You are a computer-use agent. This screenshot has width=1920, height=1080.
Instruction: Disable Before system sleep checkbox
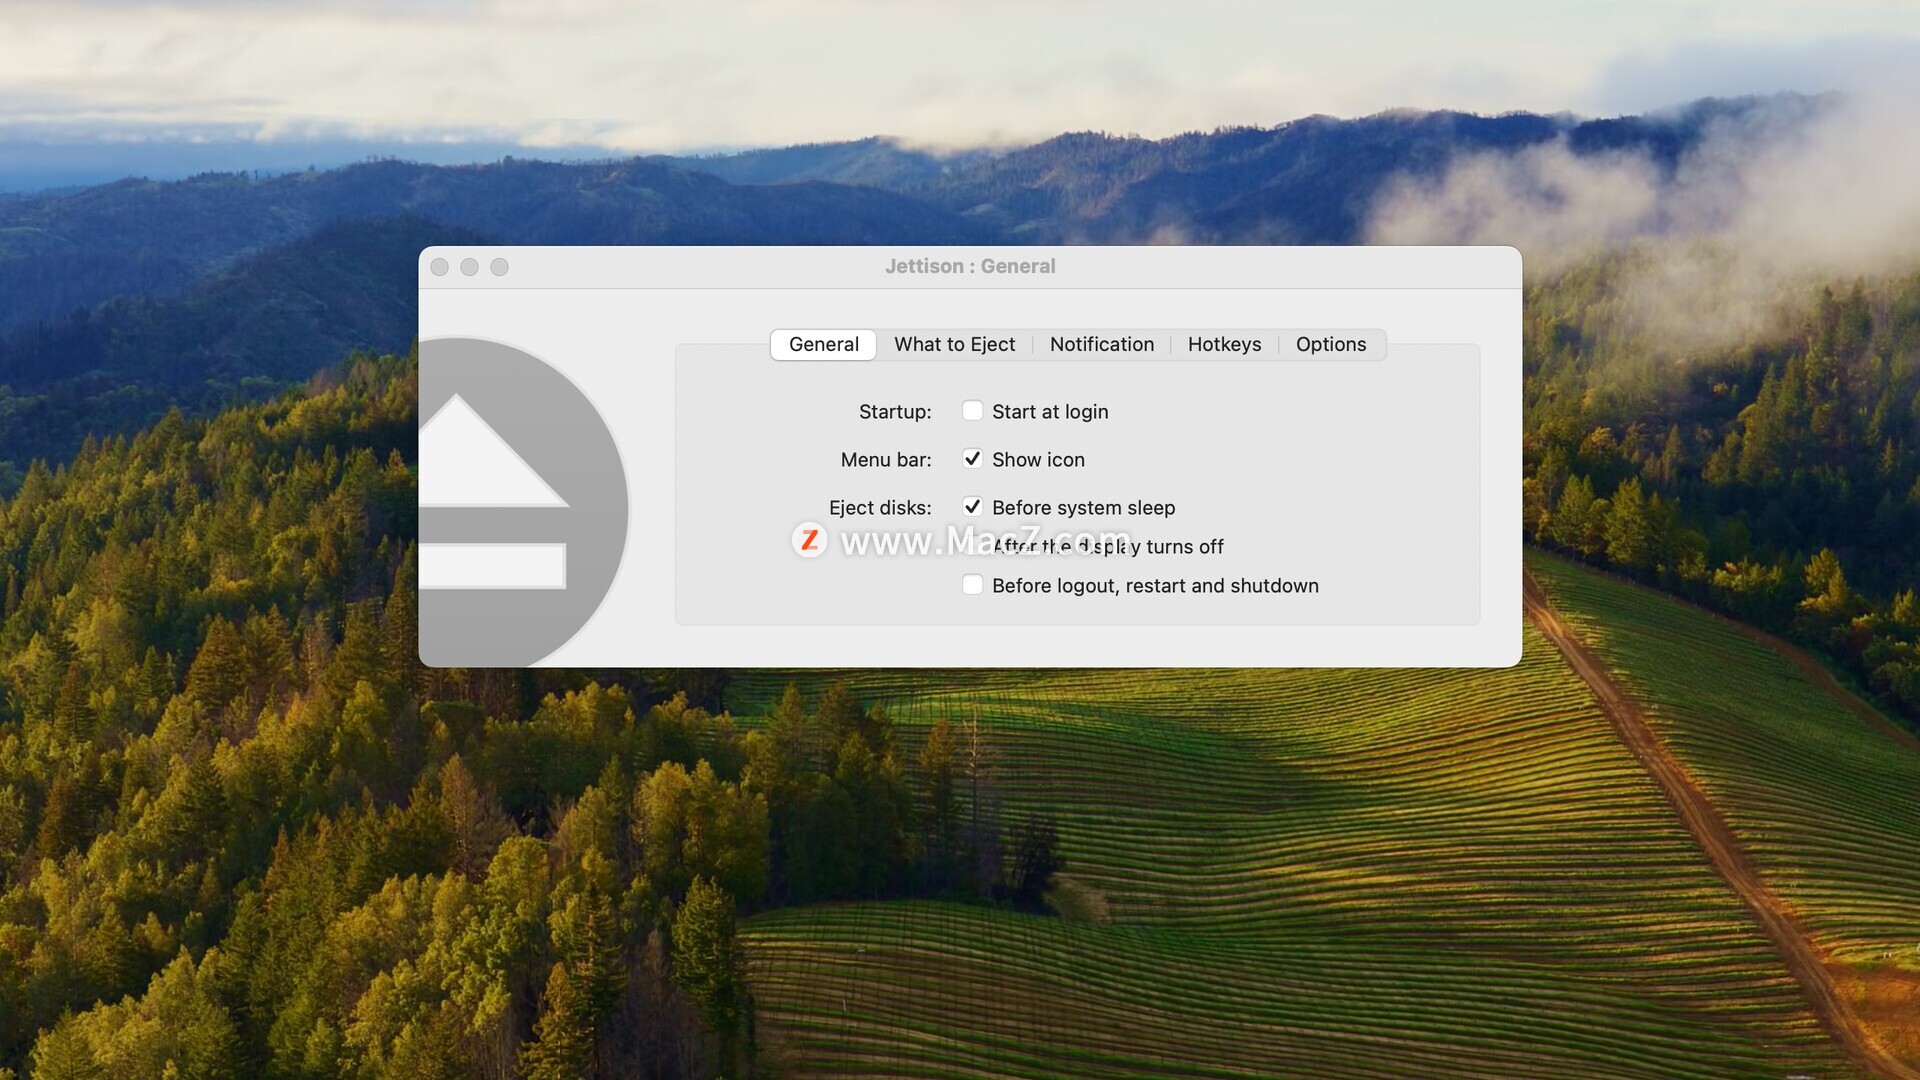(972, 507)
